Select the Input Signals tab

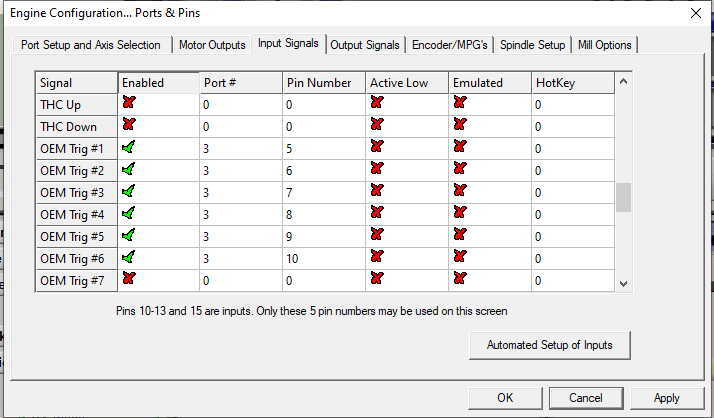click(288, 43)
